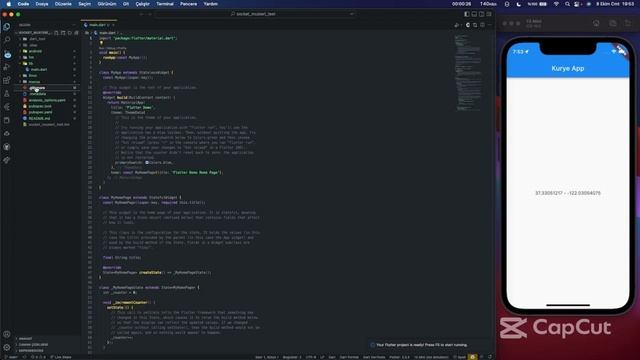Open the Manage gear in activity bar

point(7,347)
